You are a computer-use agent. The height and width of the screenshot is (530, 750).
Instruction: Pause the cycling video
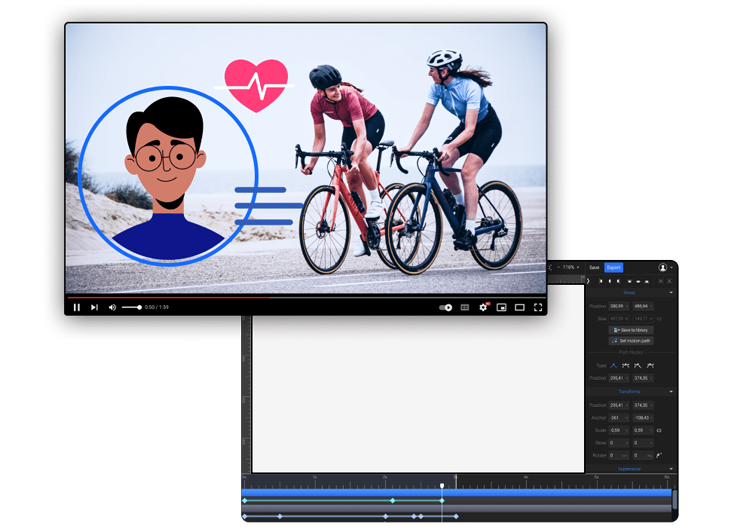[77, 307]
